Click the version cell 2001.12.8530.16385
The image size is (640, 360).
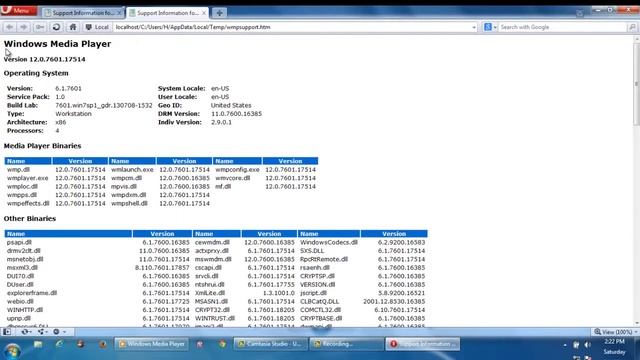(394, 302)
